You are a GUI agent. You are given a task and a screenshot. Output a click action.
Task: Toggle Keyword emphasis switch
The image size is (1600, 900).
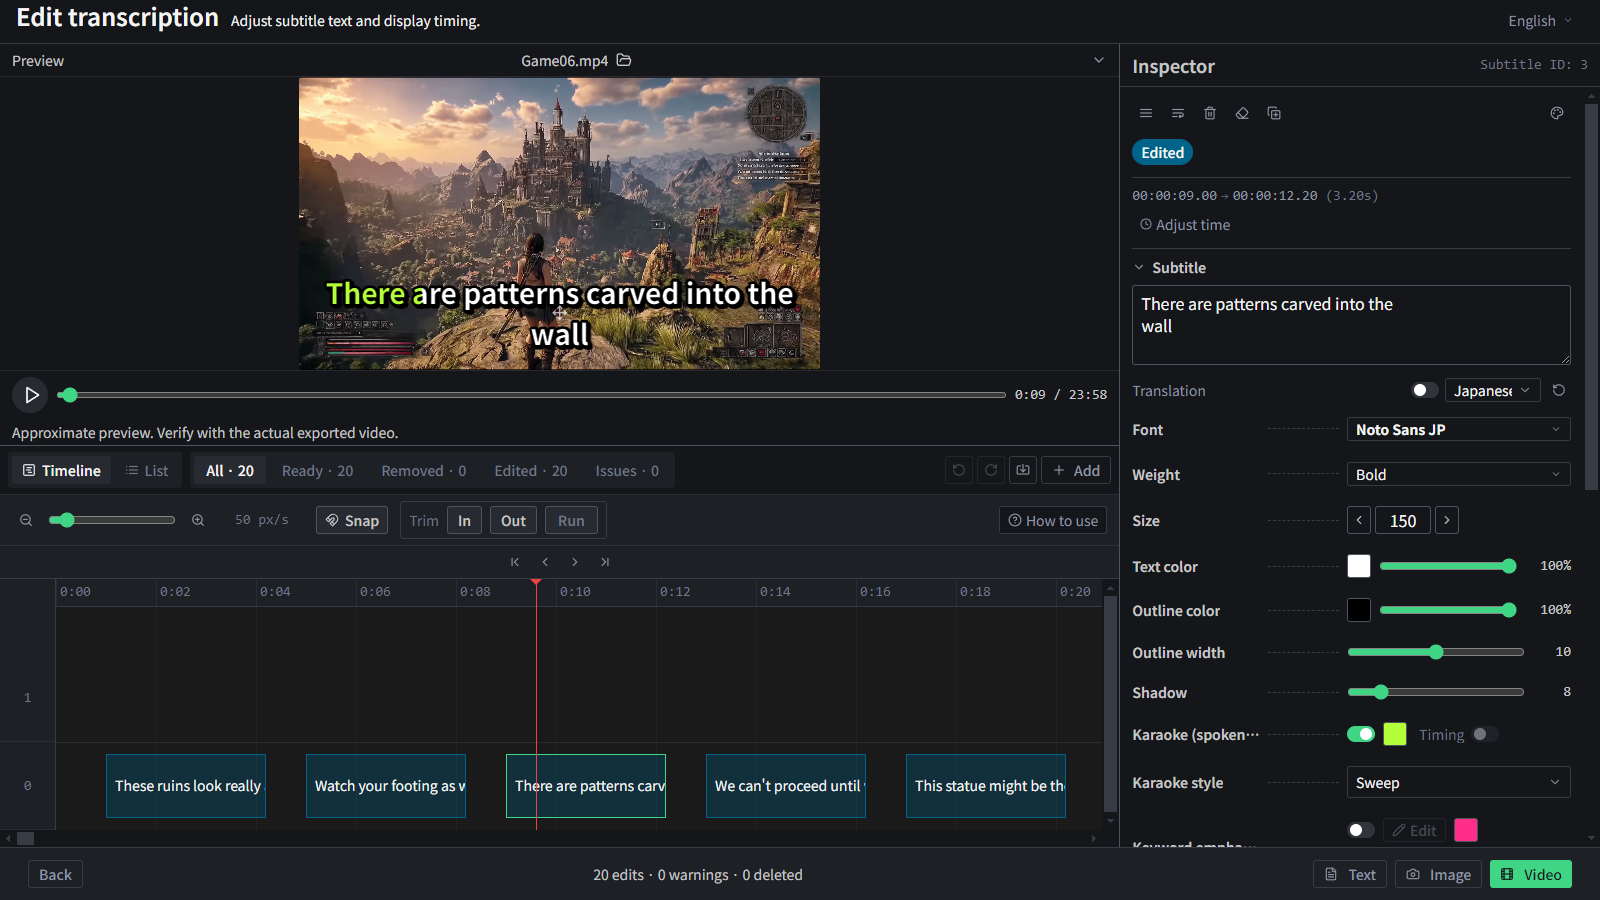[1361, 830]
